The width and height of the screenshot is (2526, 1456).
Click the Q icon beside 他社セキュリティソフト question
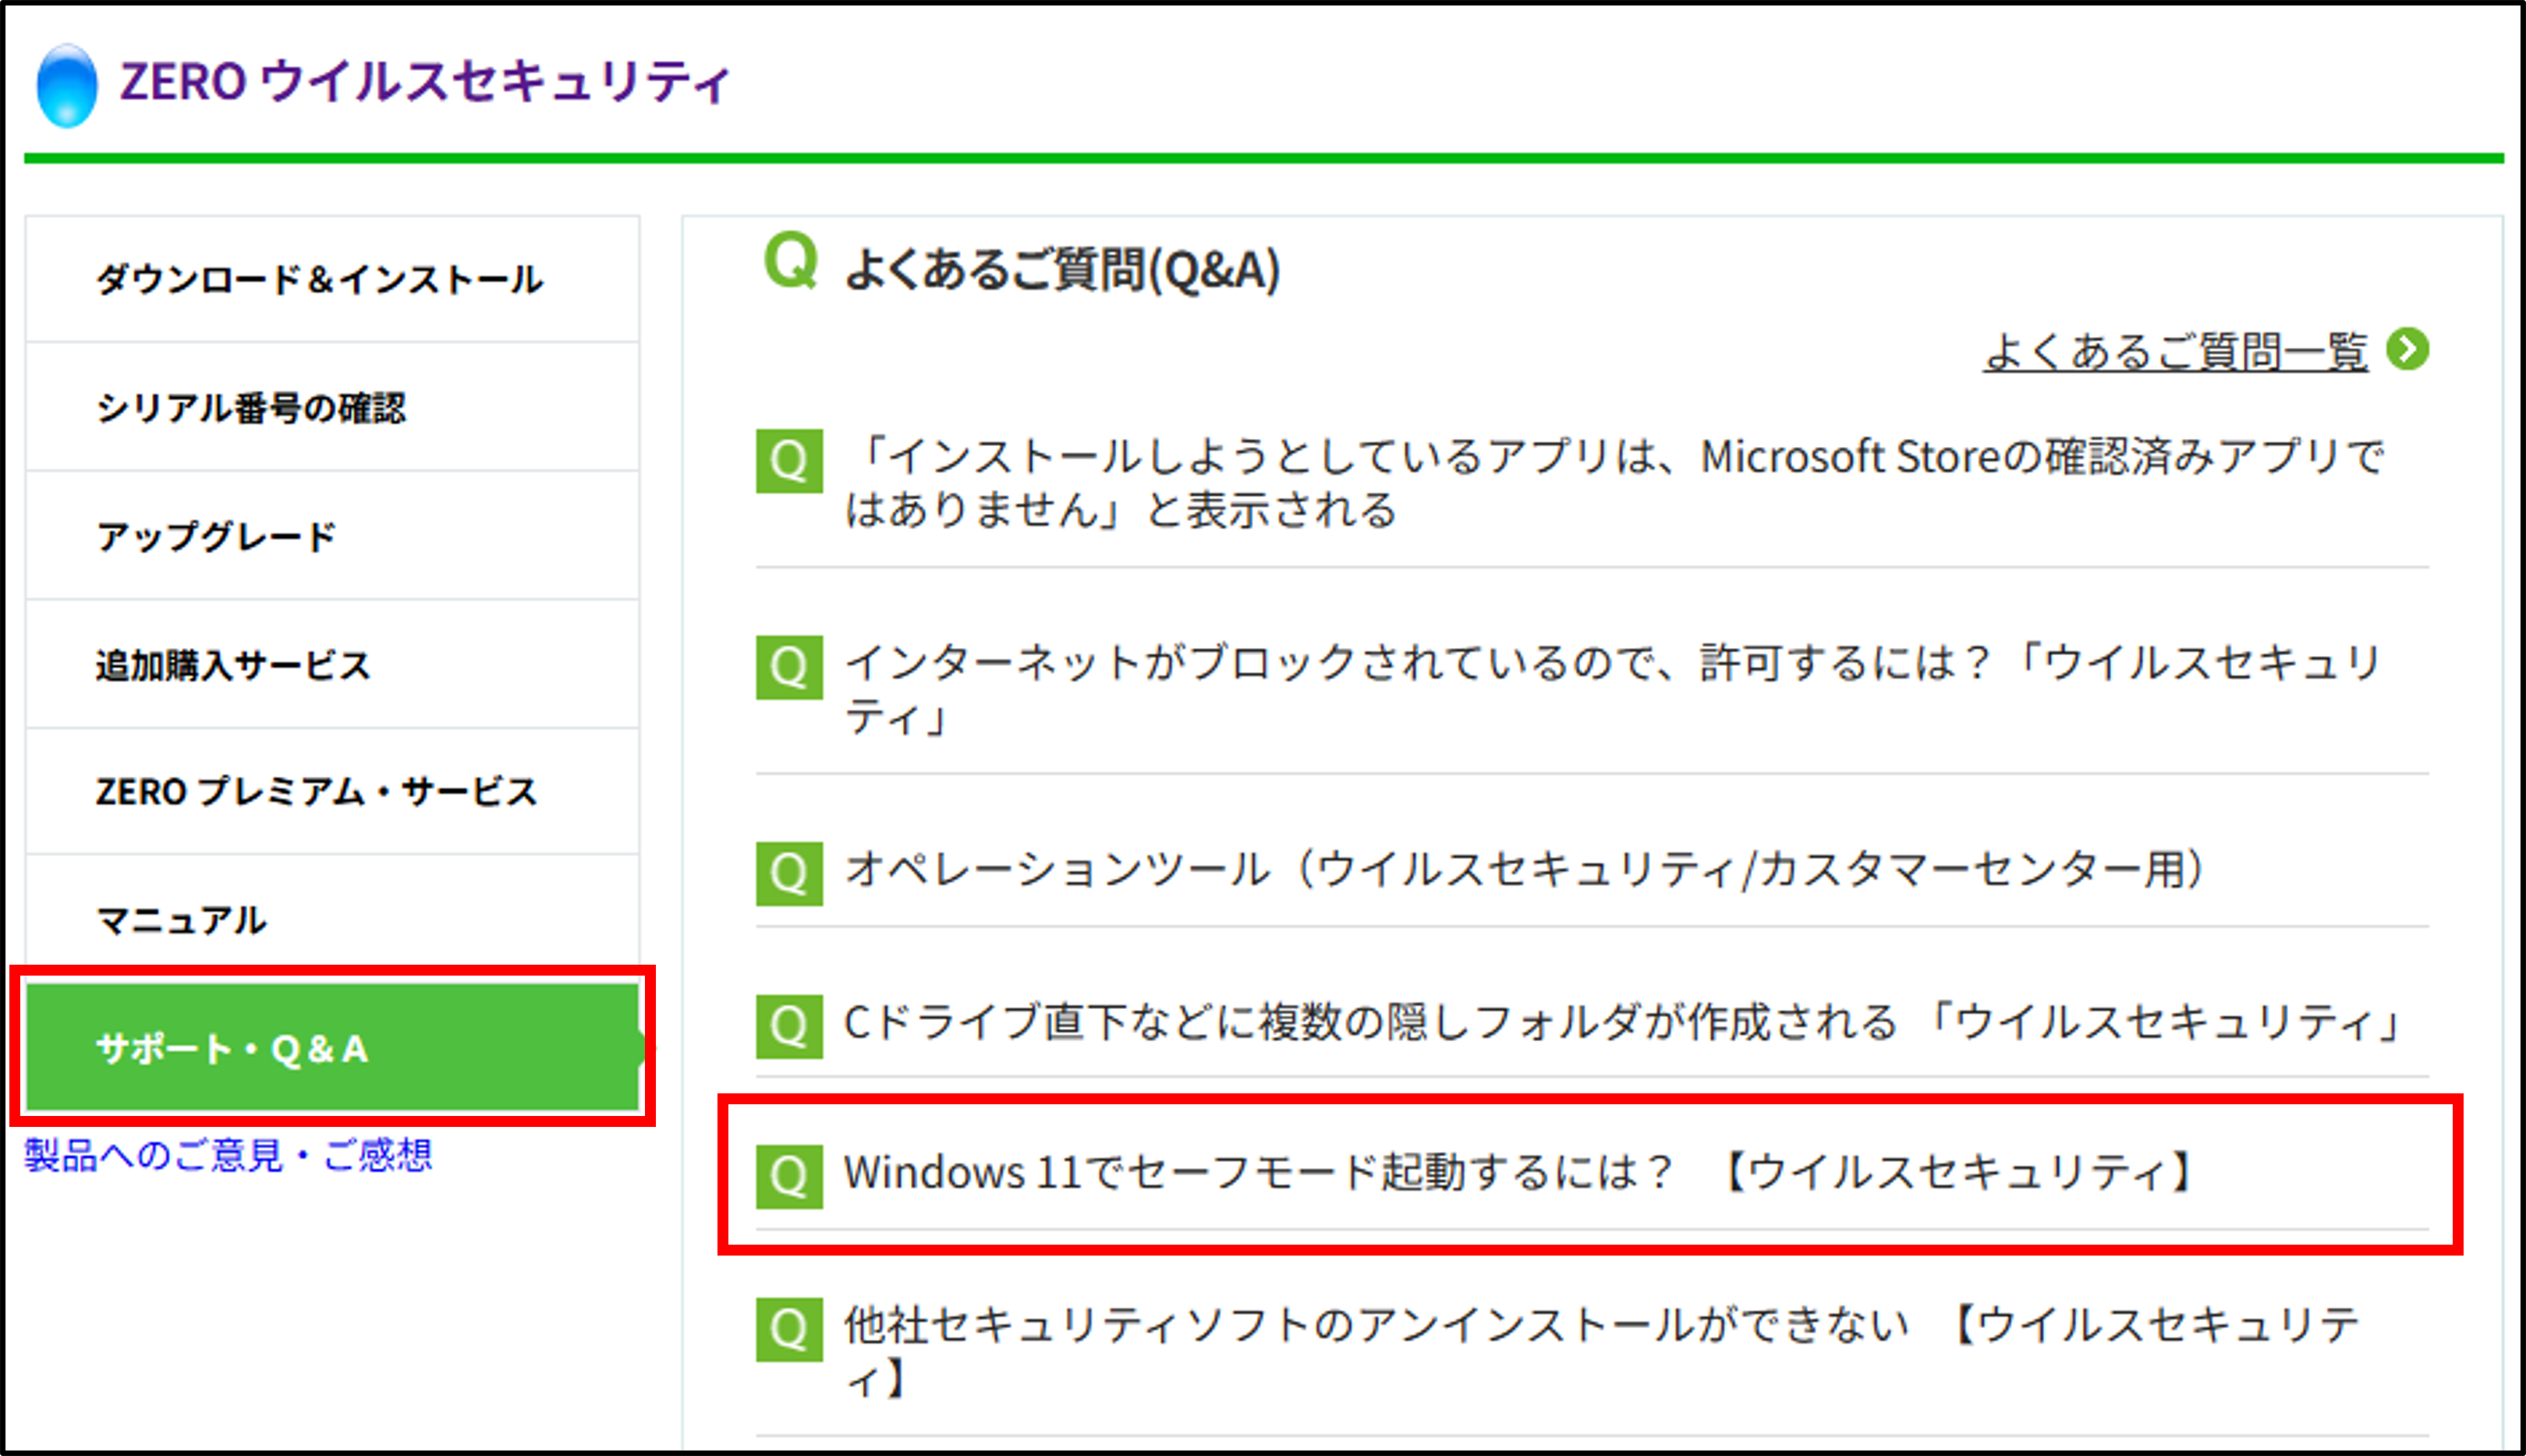[789, 1330]
